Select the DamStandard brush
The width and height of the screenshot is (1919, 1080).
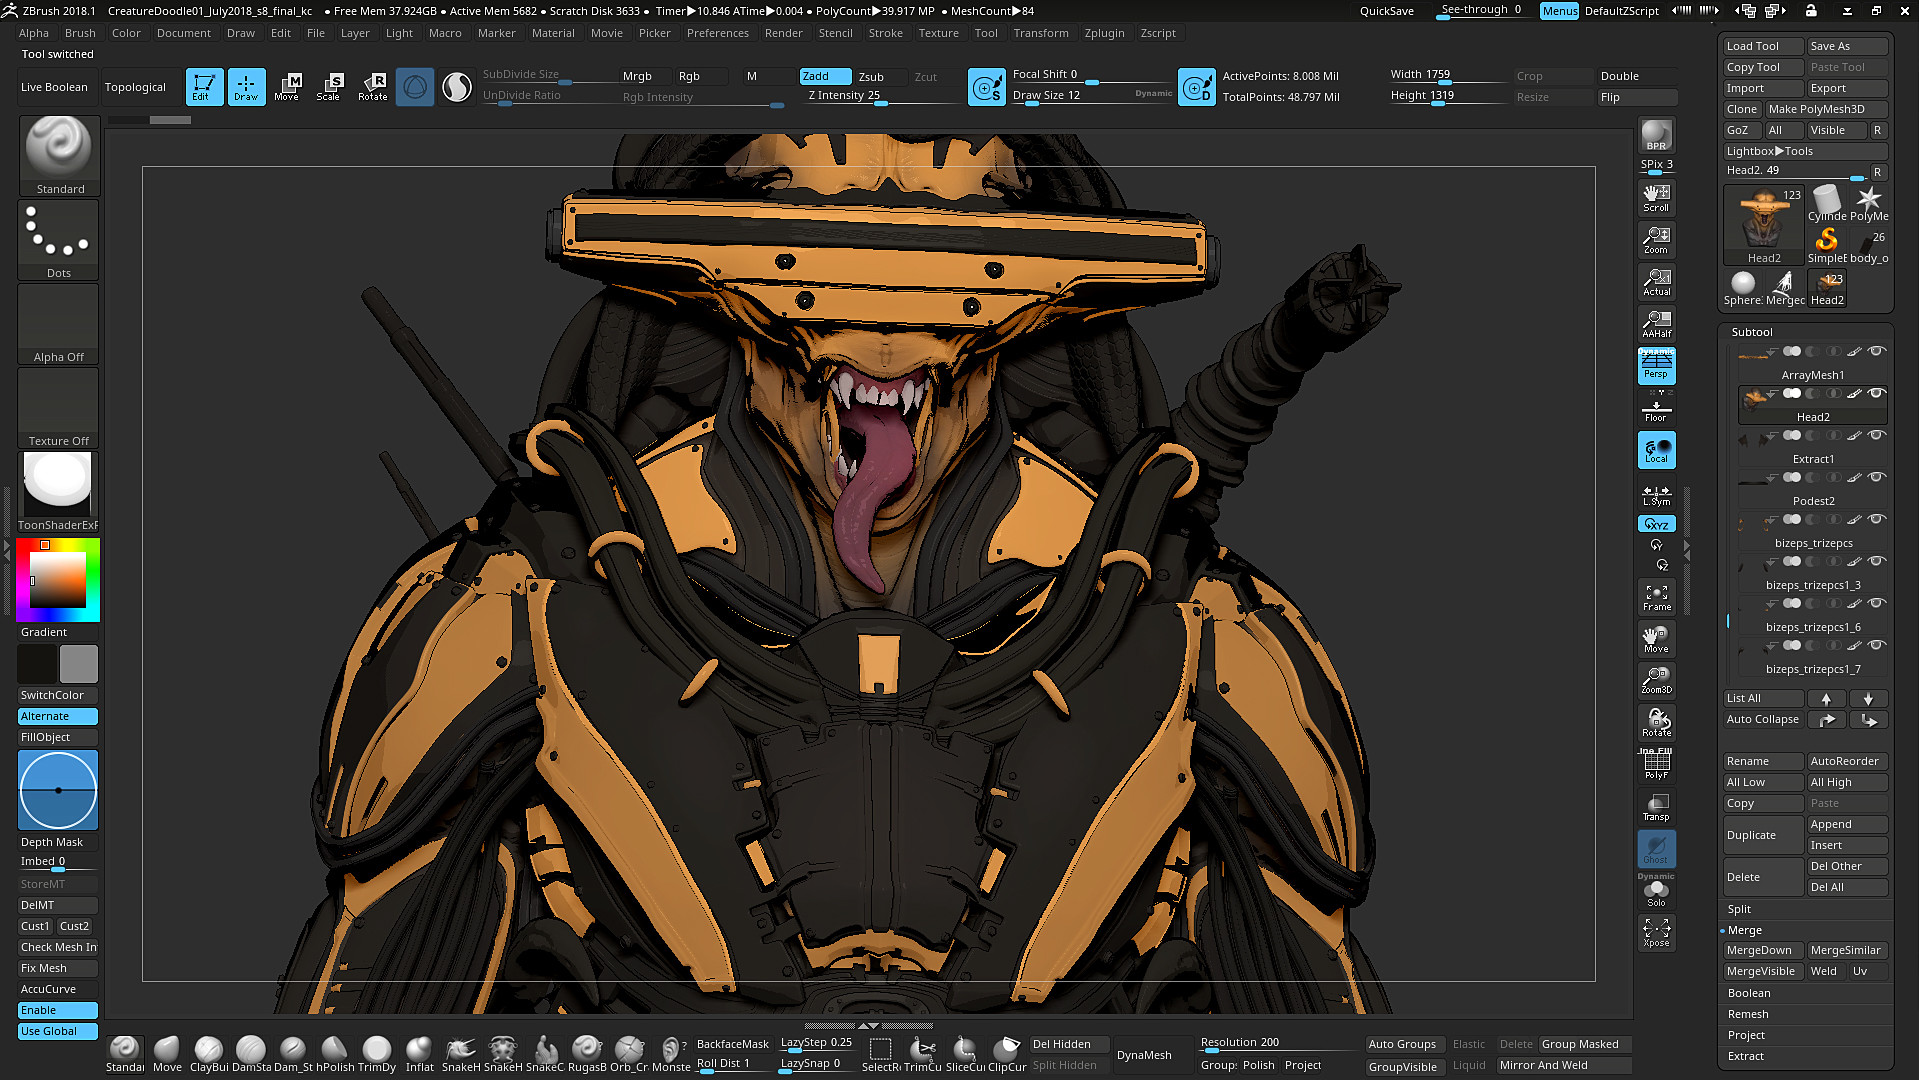pos(251,1054)
